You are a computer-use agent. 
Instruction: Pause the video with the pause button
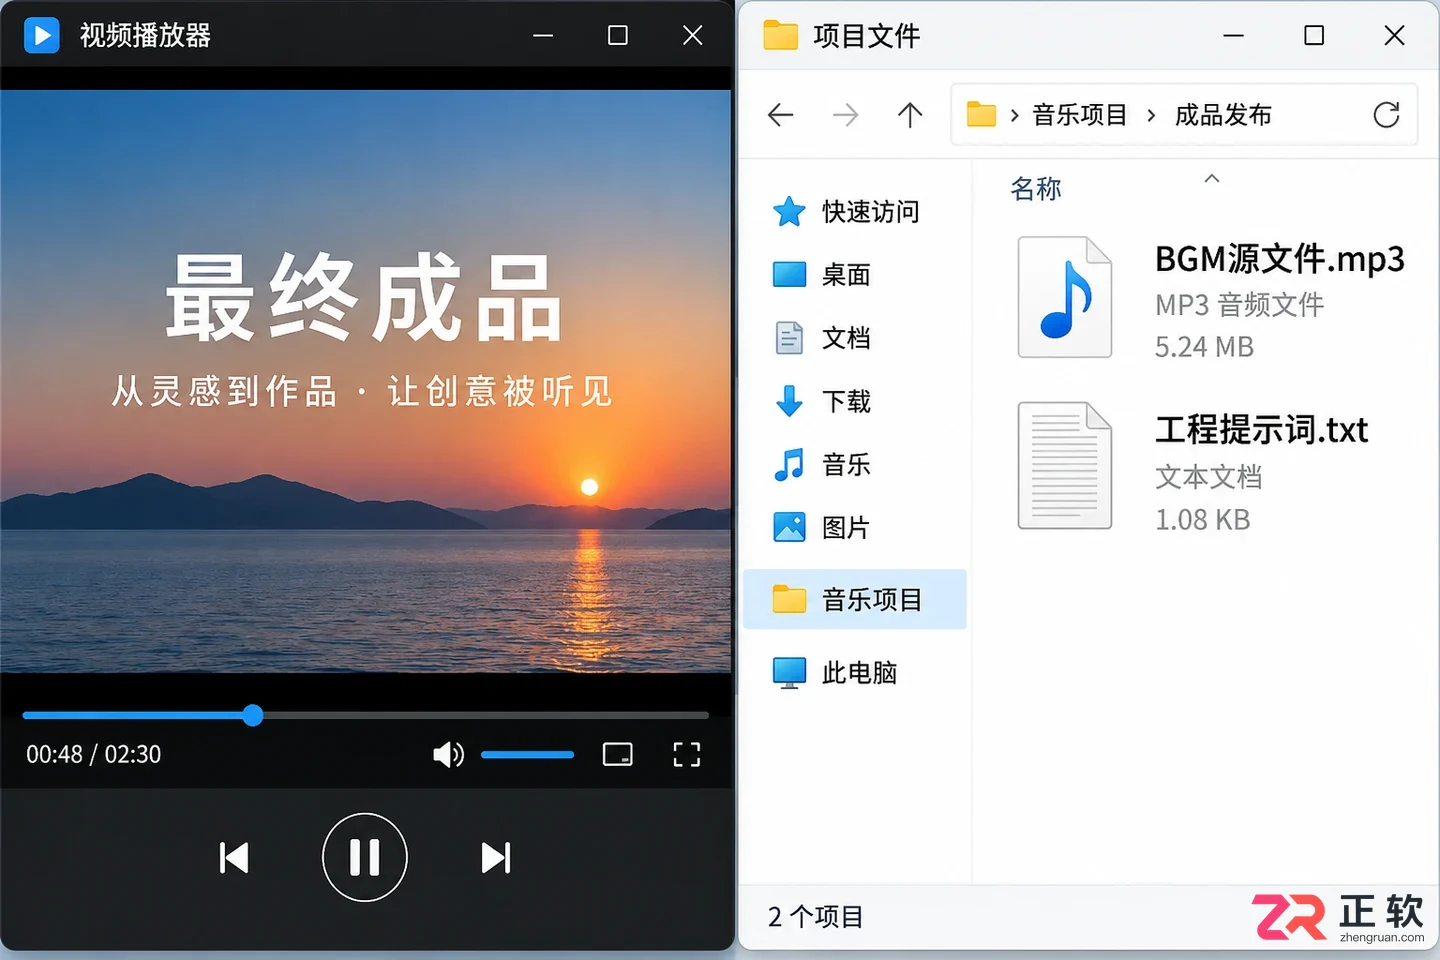[x=365, y=857]
